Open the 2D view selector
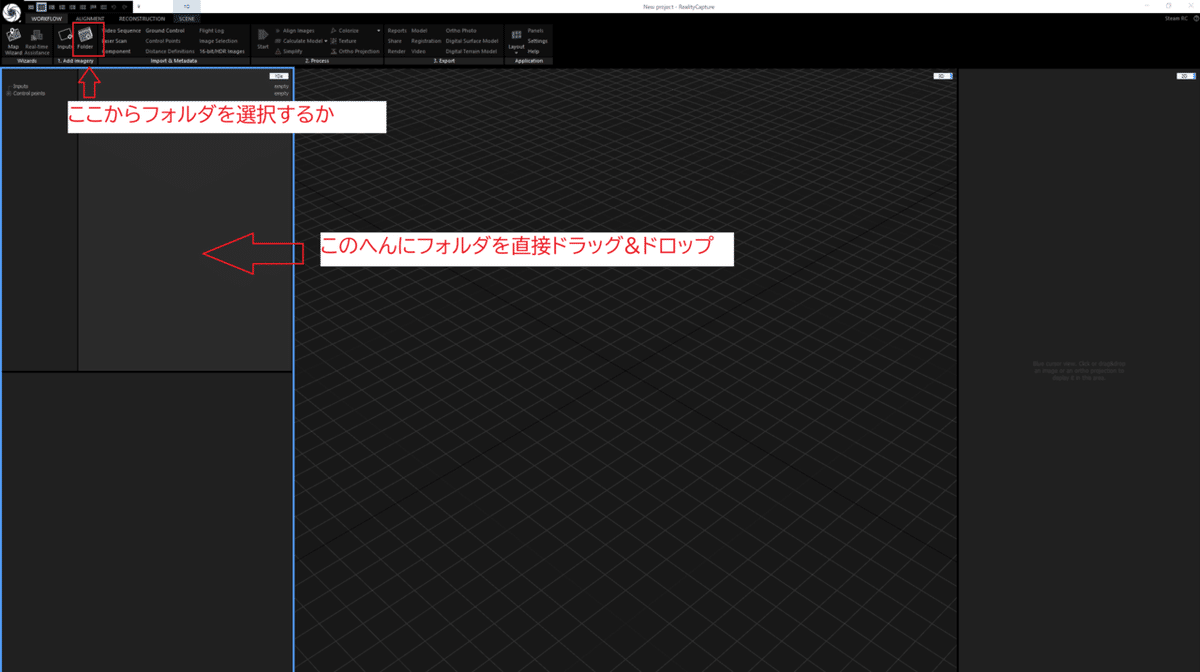 point(1186,76)
